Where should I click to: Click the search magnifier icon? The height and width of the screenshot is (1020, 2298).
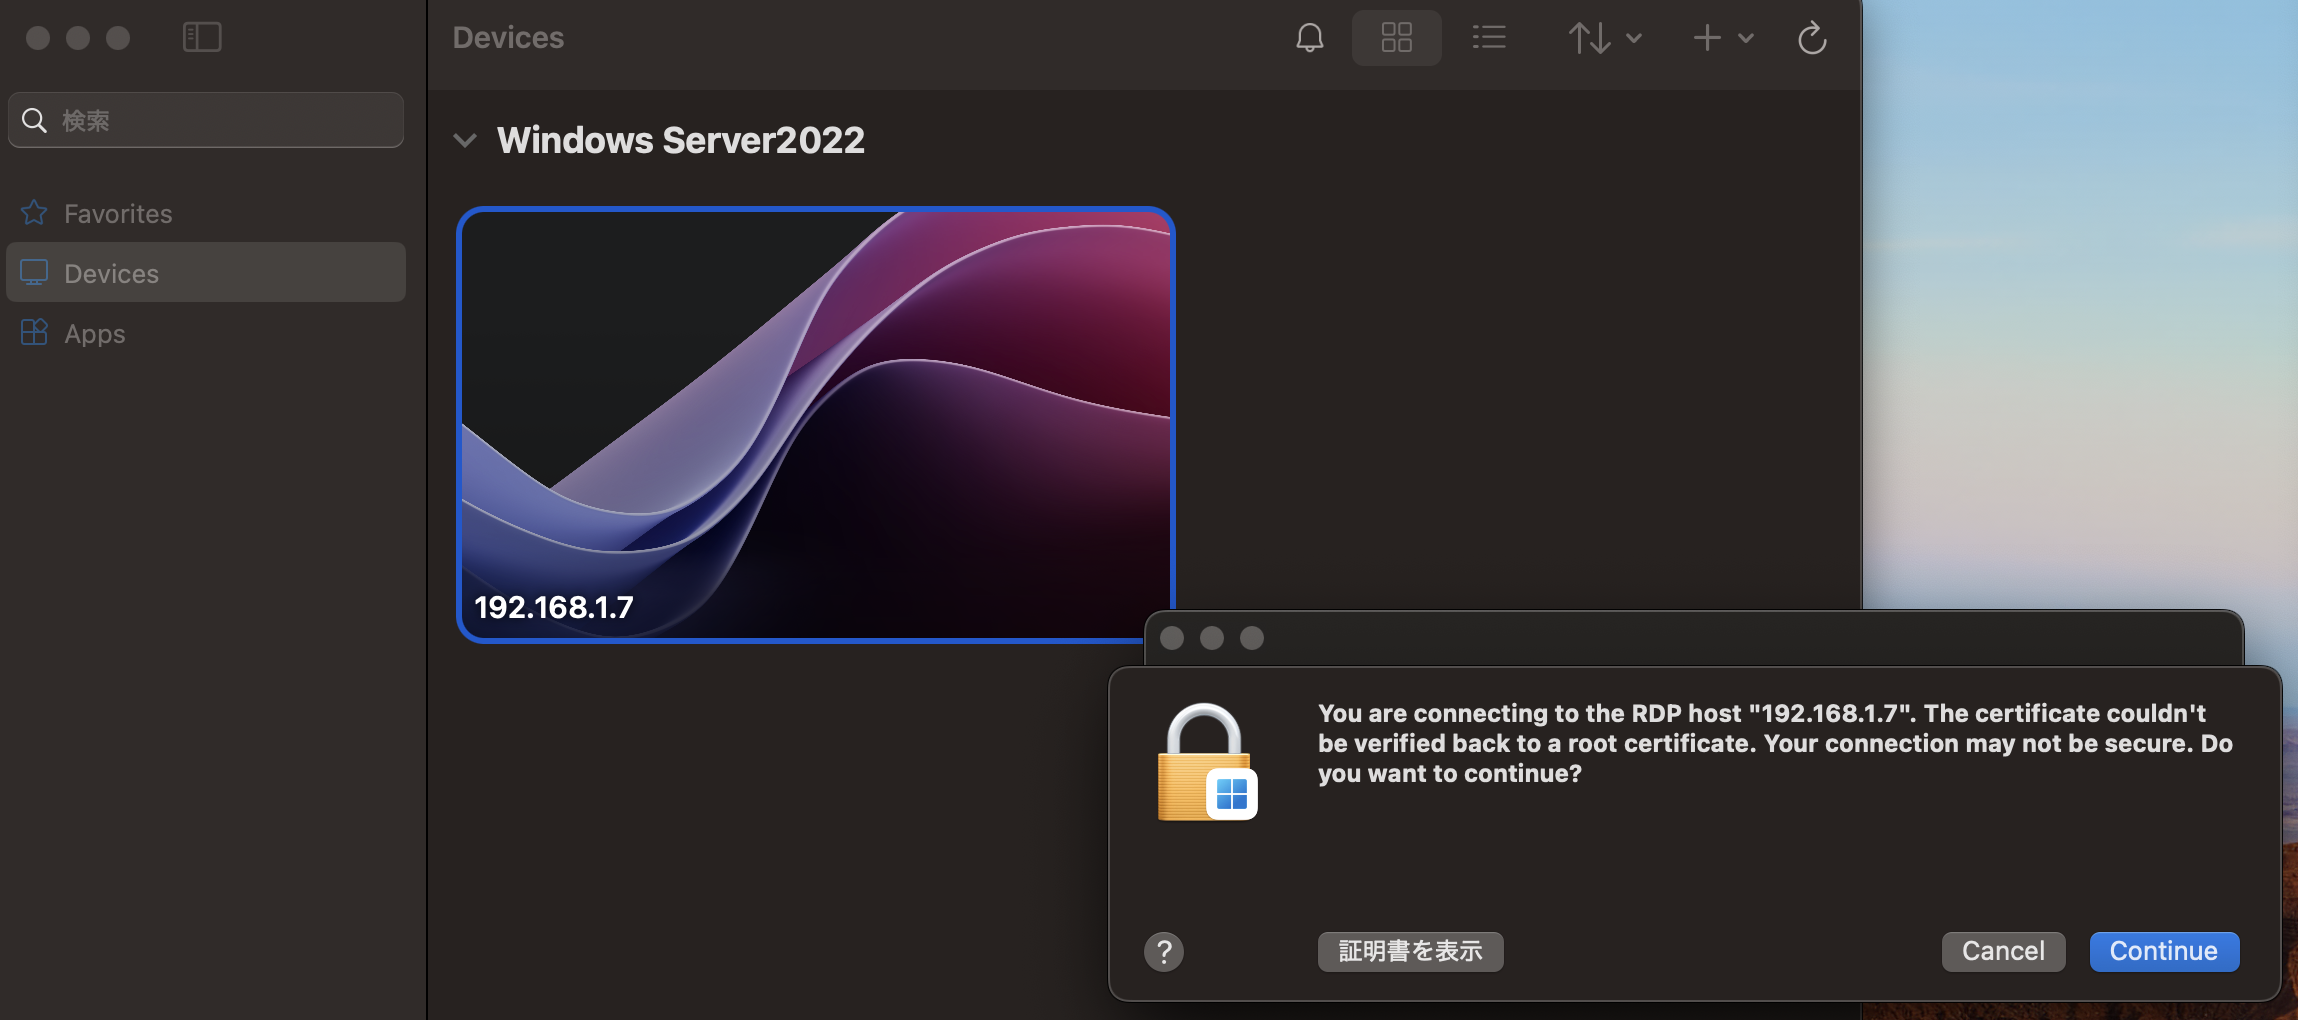pos(33,119)
